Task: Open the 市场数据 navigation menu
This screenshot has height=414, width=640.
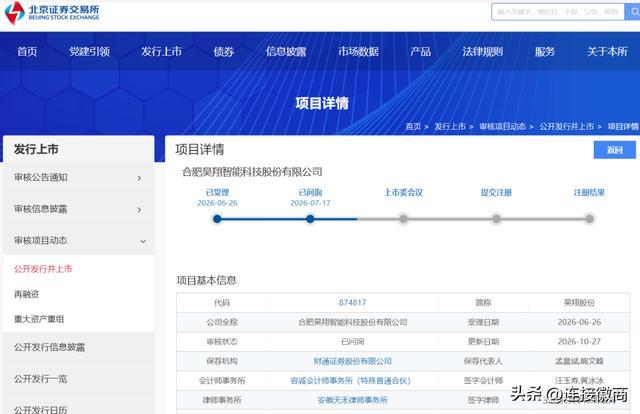Action: [358, 51]
